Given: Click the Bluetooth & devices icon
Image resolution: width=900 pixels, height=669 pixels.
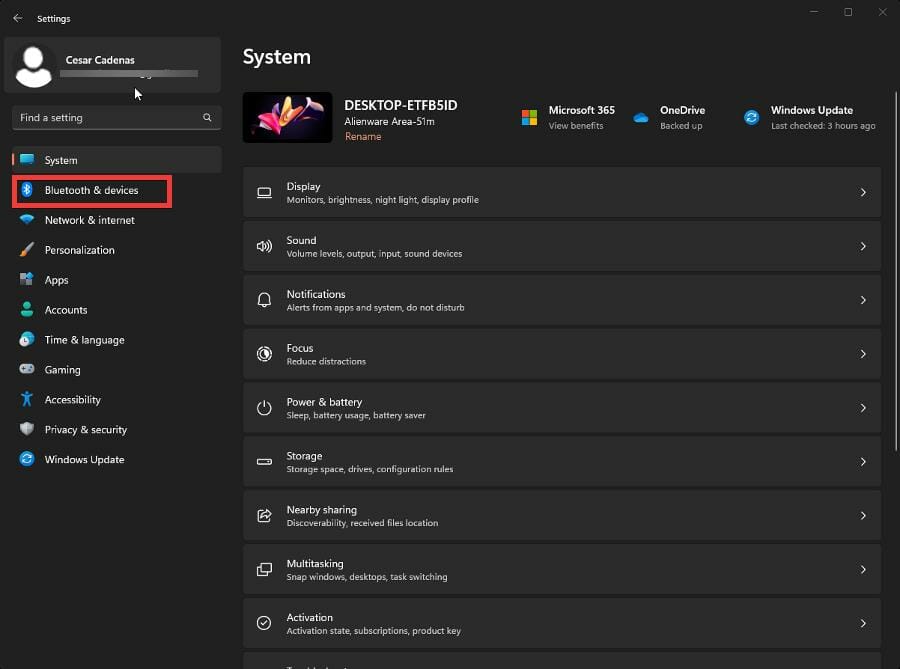Looking at the screenshot, I should point(27,190).
